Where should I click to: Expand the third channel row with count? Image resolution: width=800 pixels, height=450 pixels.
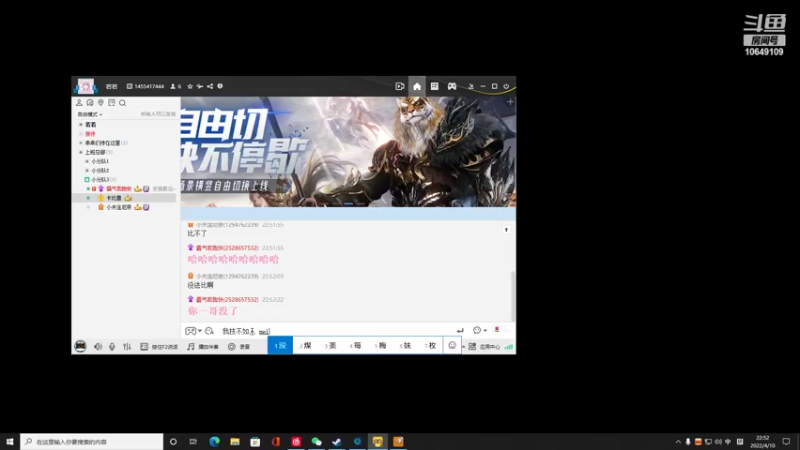(x=81, y=143)
